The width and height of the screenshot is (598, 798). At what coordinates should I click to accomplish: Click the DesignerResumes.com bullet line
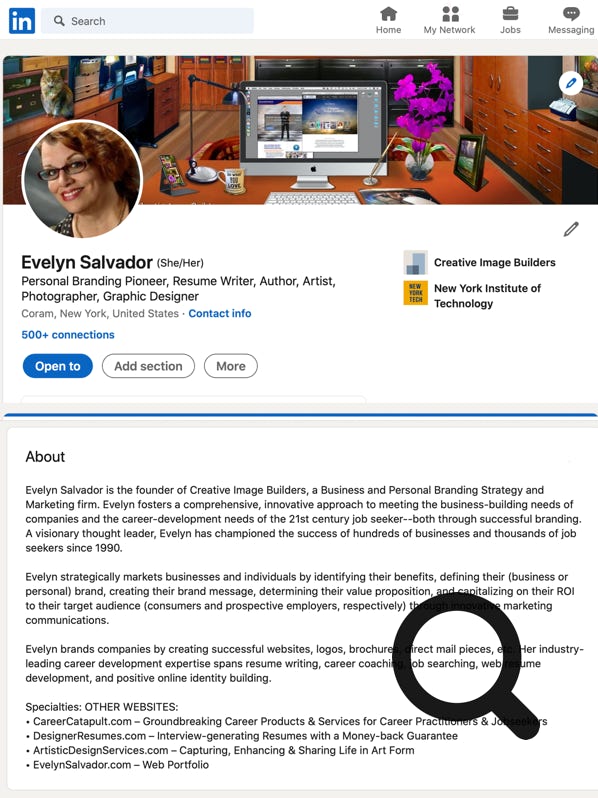click(242, 736)
